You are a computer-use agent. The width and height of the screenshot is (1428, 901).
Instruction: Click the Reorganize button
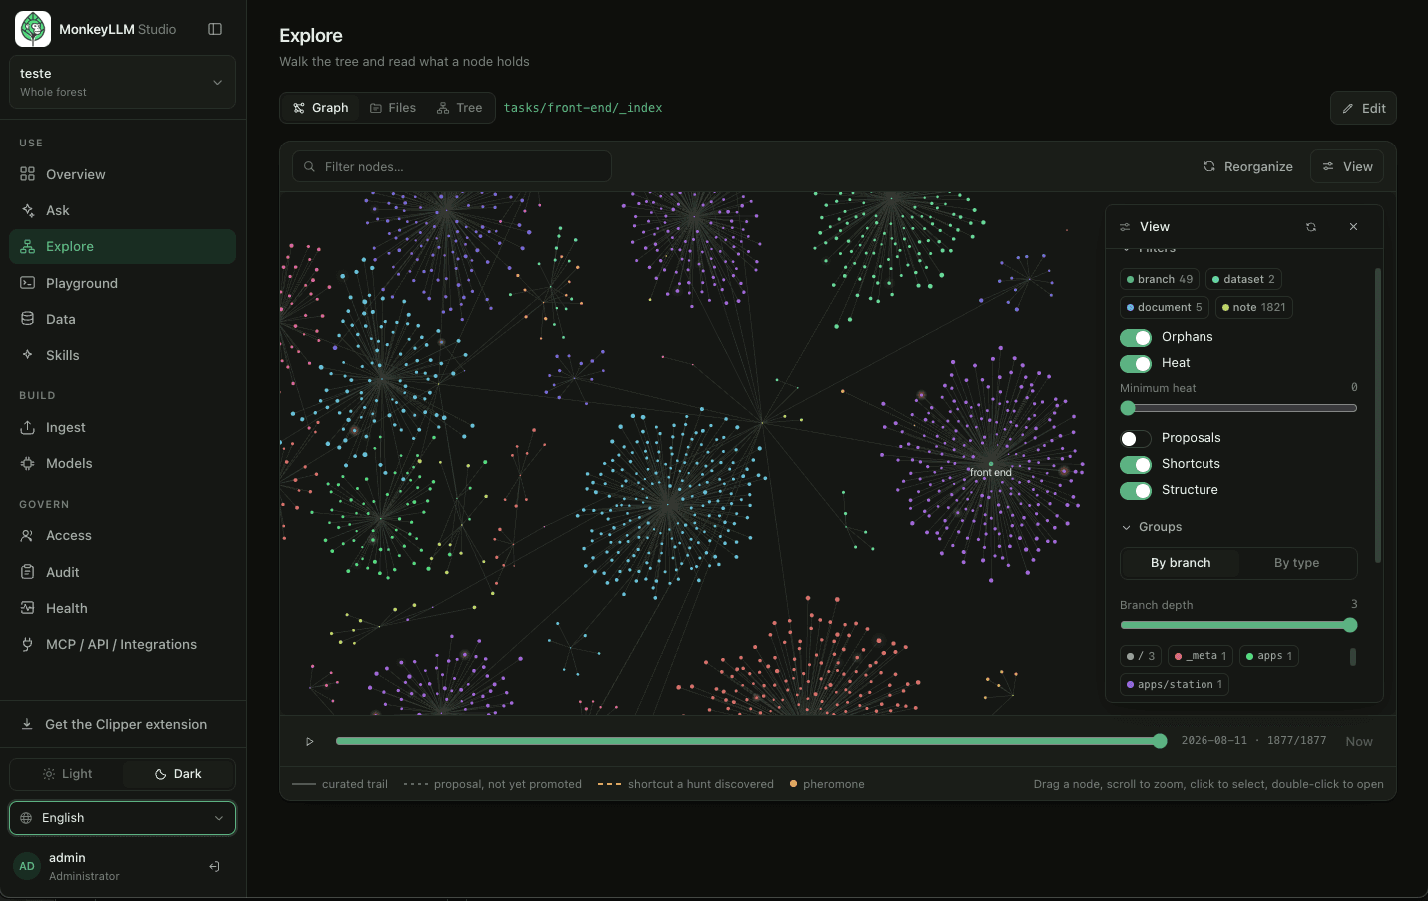coord(1248,166)
